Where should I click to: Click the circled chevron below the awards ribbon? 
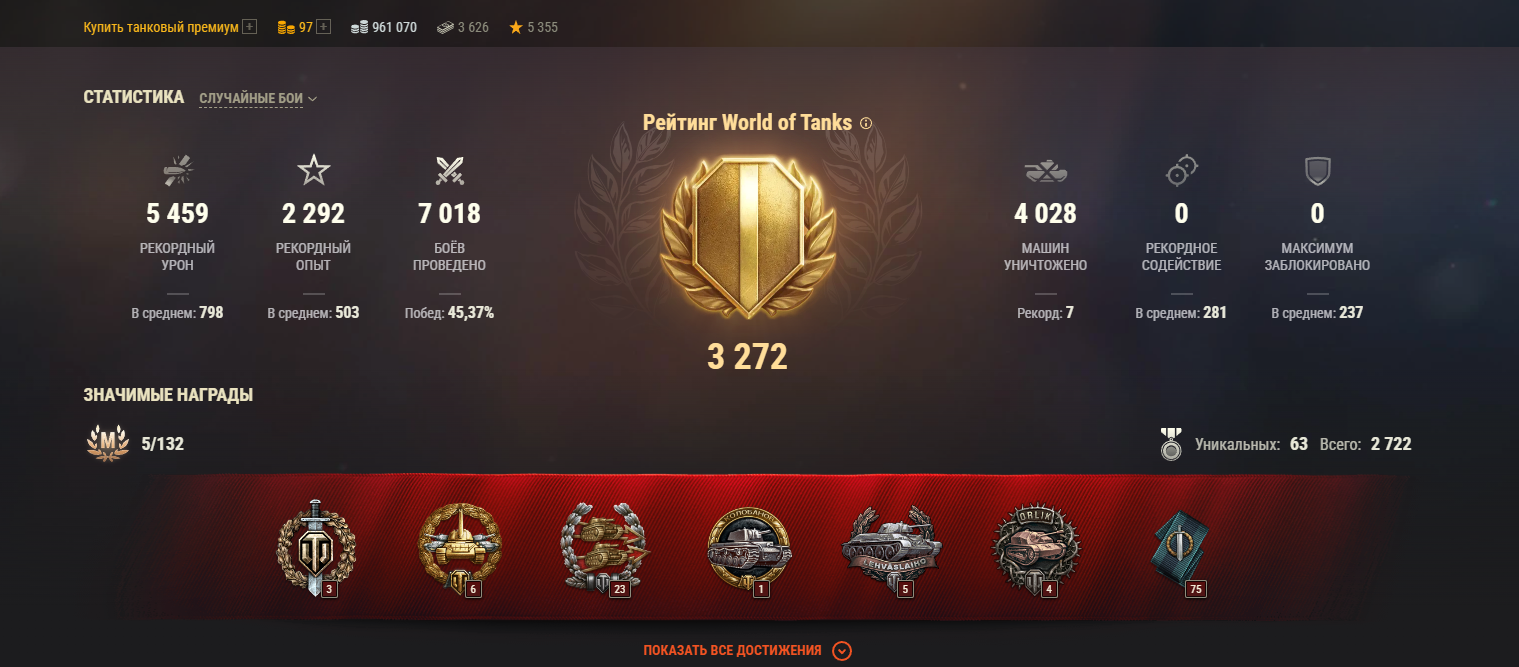(x=842, y=651)
